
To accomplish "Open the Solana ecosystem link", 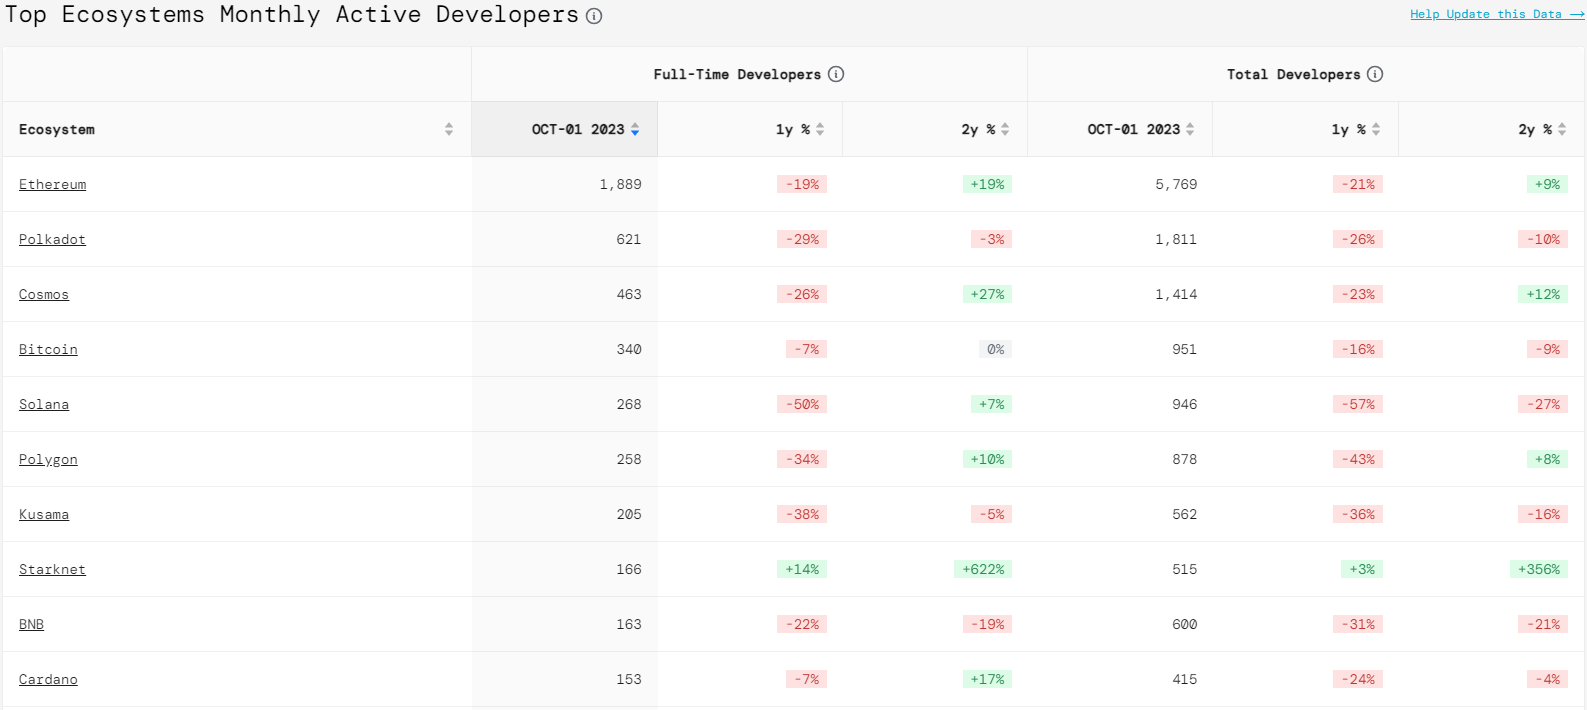I will click(x=44, y=404).
